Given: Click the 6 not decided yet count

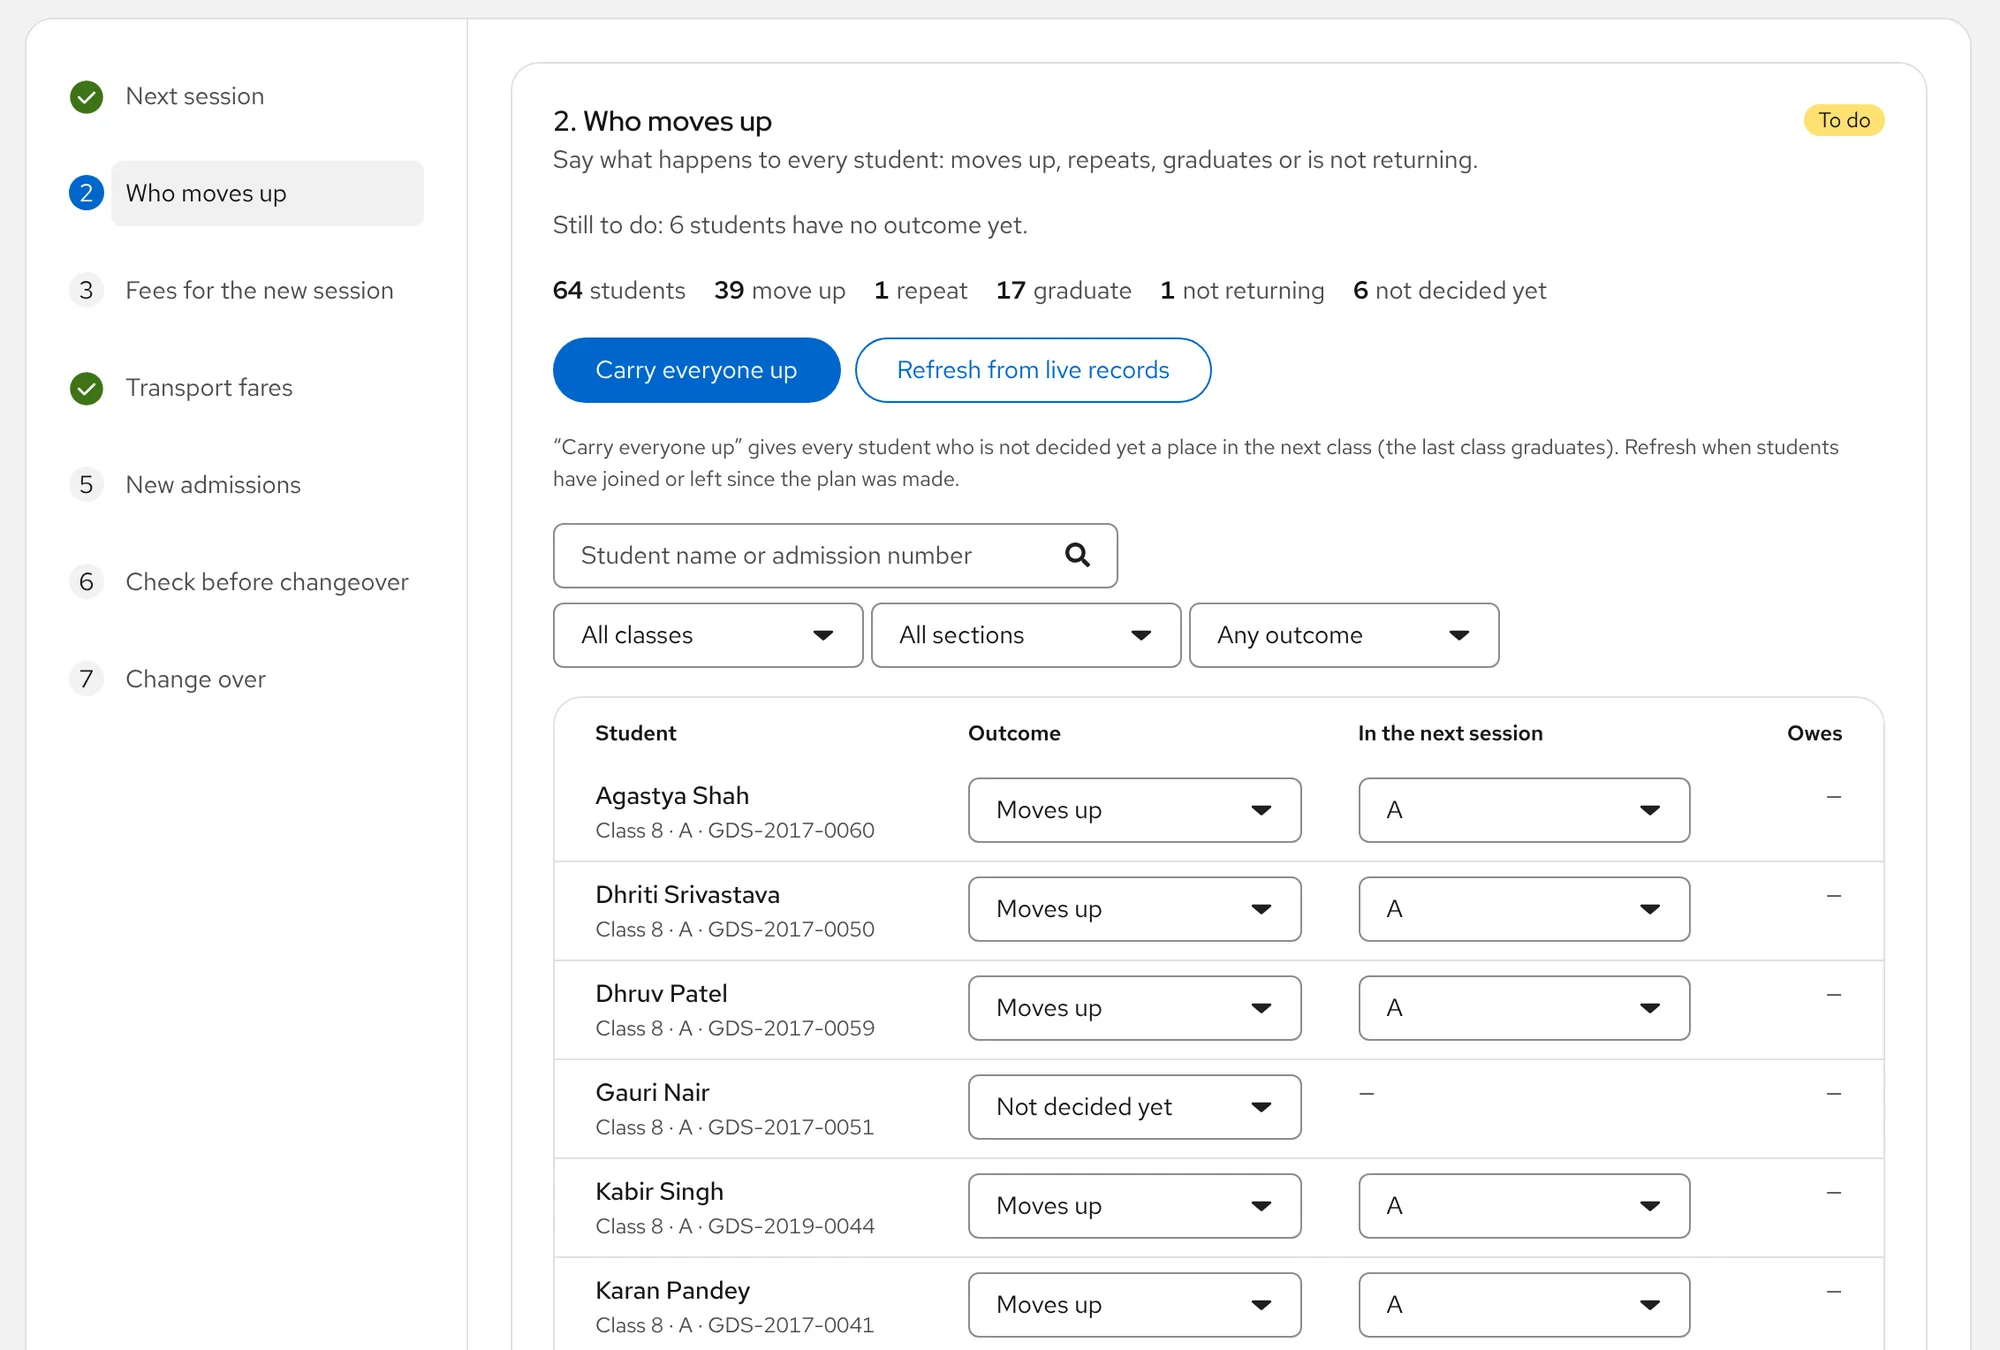Looking at the screenshot, I should pos(1449,290).
